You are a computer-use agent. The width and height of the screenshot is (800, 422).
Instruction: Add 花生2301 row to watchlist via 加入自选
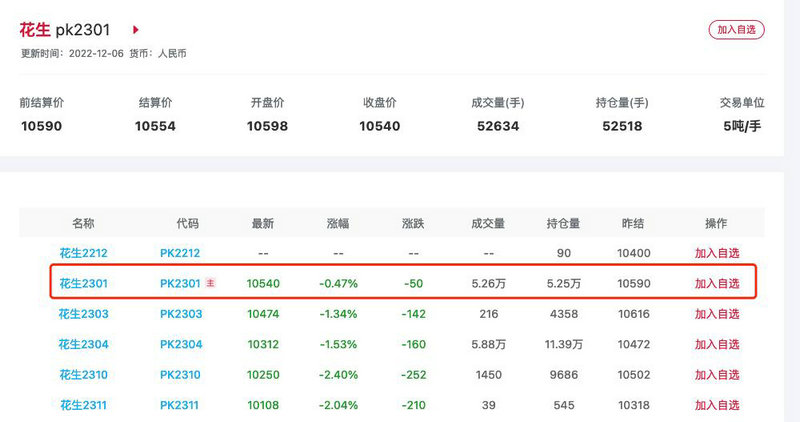[717, 283]
